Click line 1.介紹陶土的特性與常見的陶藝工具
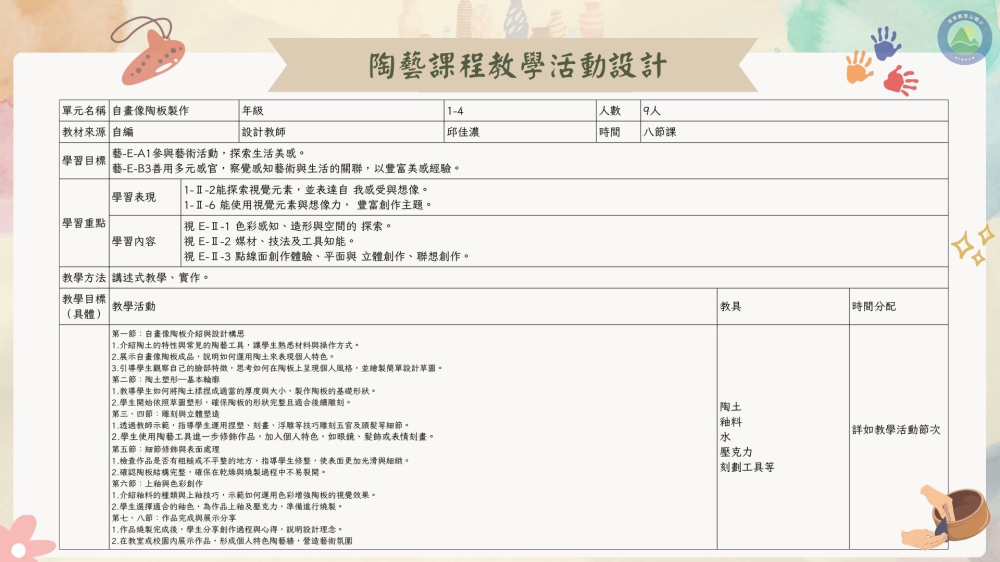This screenshot has height=562, width=1000. click(236, 345)
